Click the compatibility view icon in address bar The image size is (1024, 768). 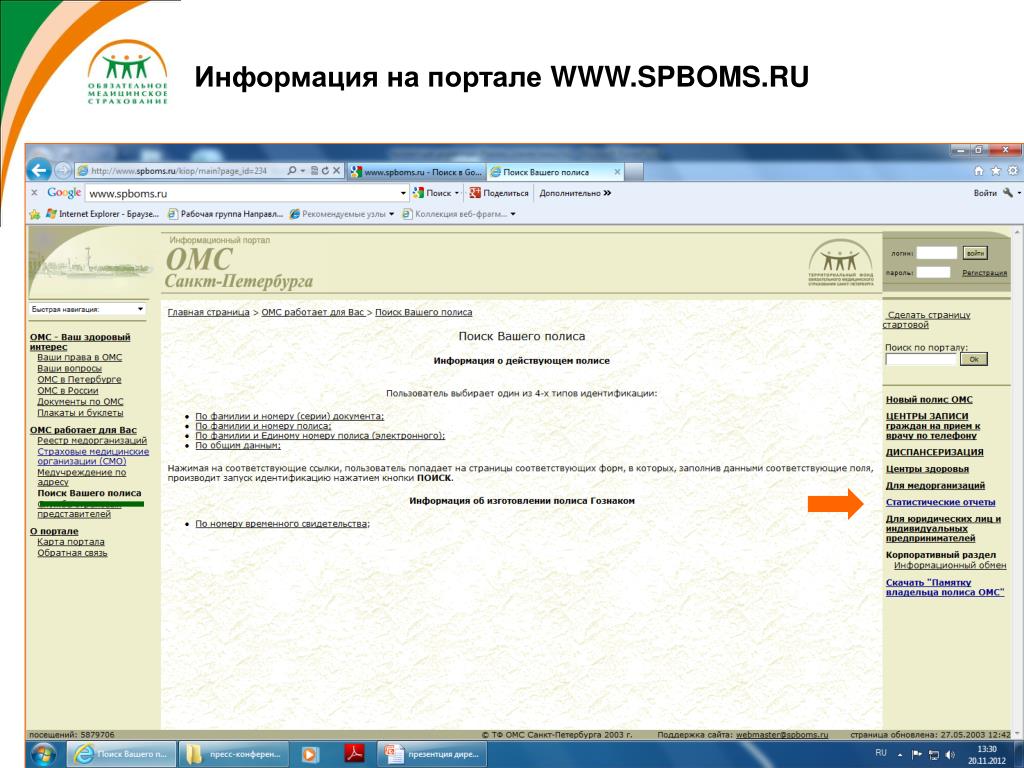(314, 171)
